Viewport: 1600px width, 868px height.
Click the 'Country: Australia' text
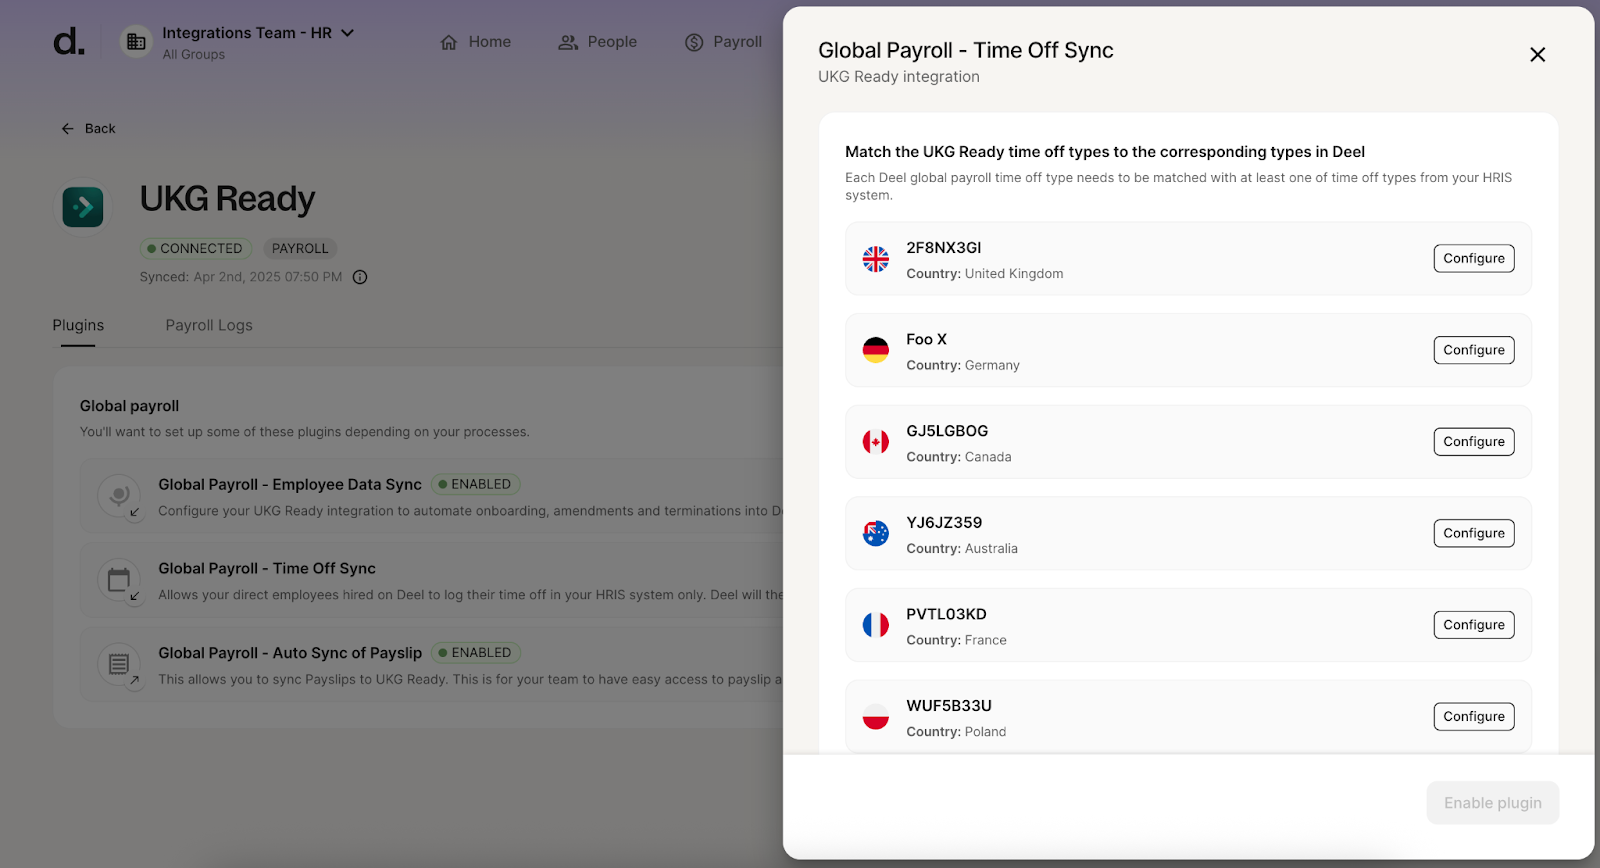tap(962, 549)
